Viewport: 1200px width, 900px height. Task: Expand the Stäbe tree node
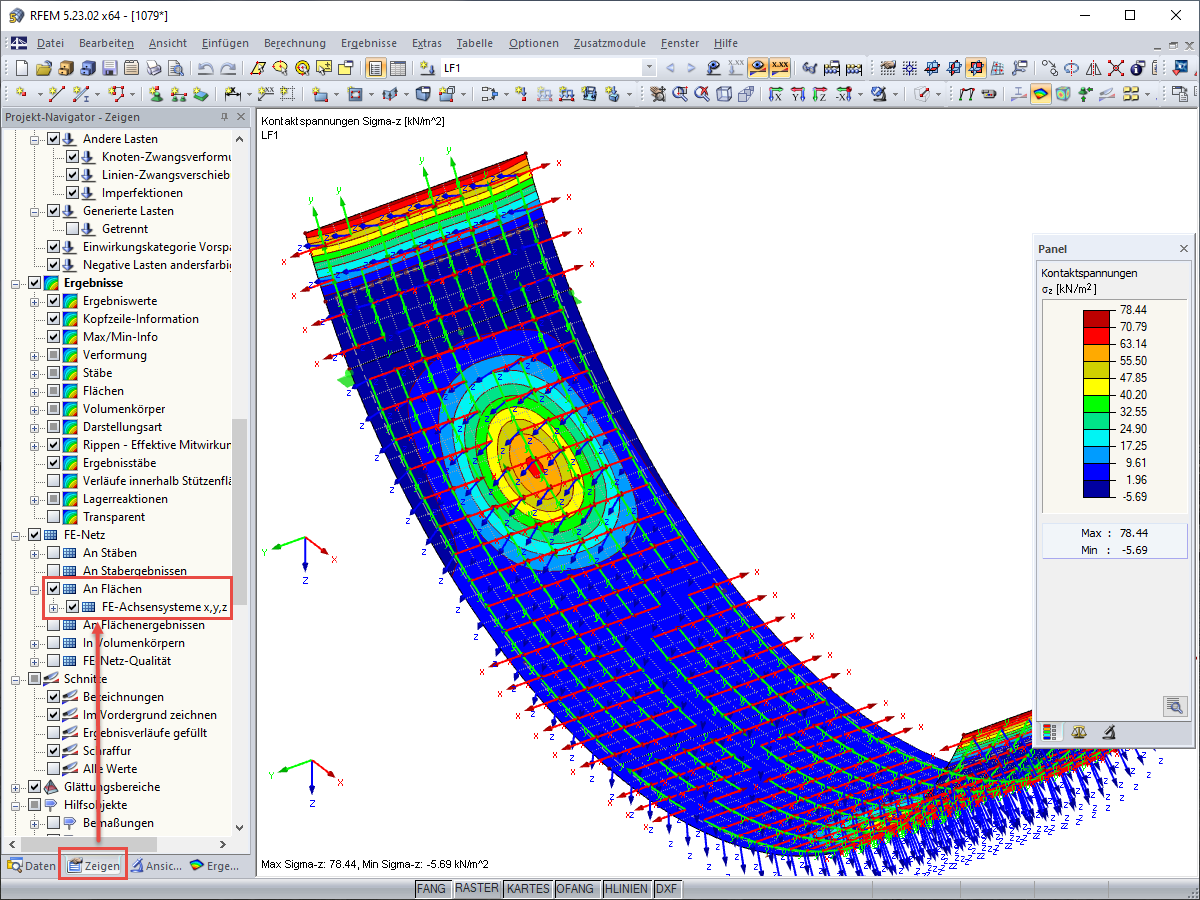point(35,373)
